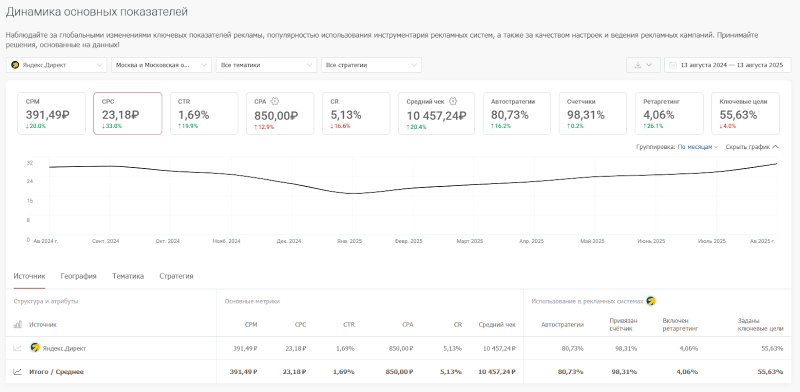The width and height of the screenshot is (800, 392).
Task: Click the Yandex logo in Яндекс.Директ table row
Action: (x=35, y=348)
